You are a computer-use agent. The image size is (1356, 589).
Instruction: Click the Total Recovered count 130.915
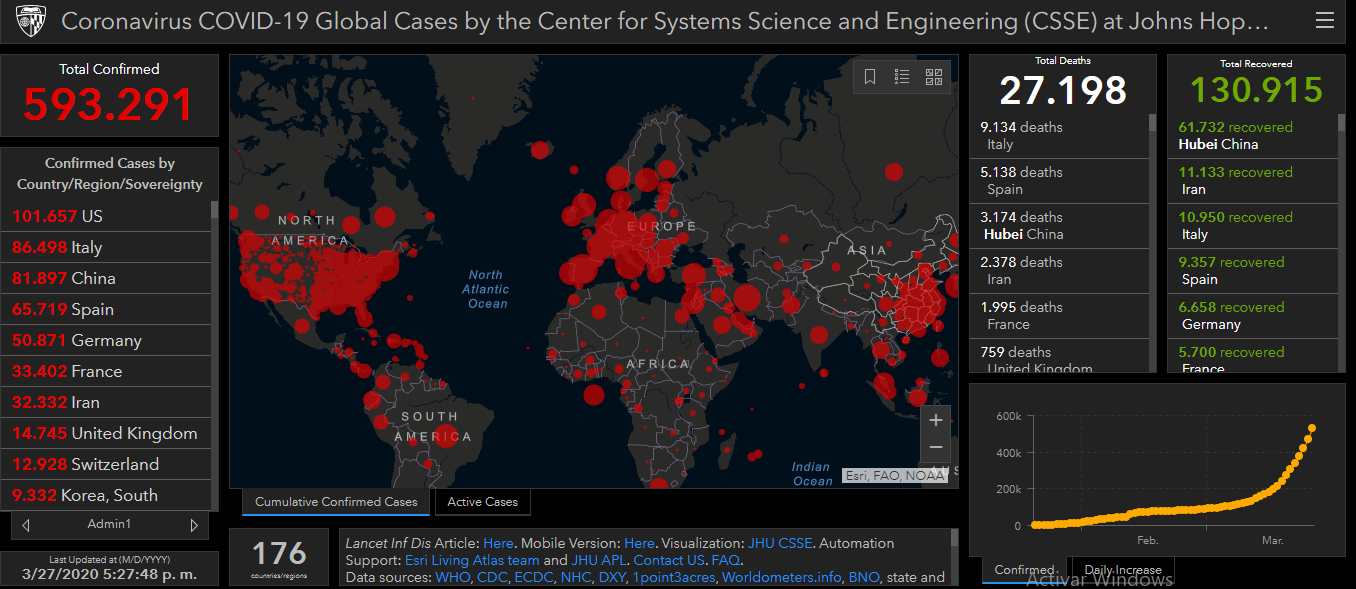pos(1256,91)
